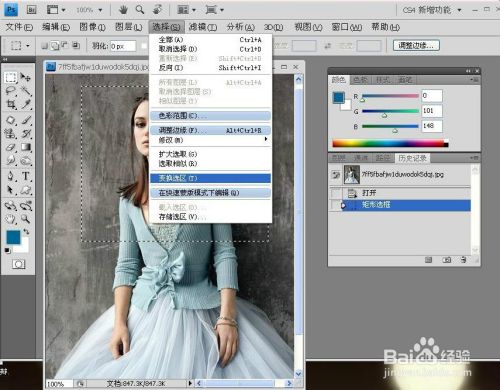Select the Brush tool
The width and height of the screenshot is (500, 390).
26,120
